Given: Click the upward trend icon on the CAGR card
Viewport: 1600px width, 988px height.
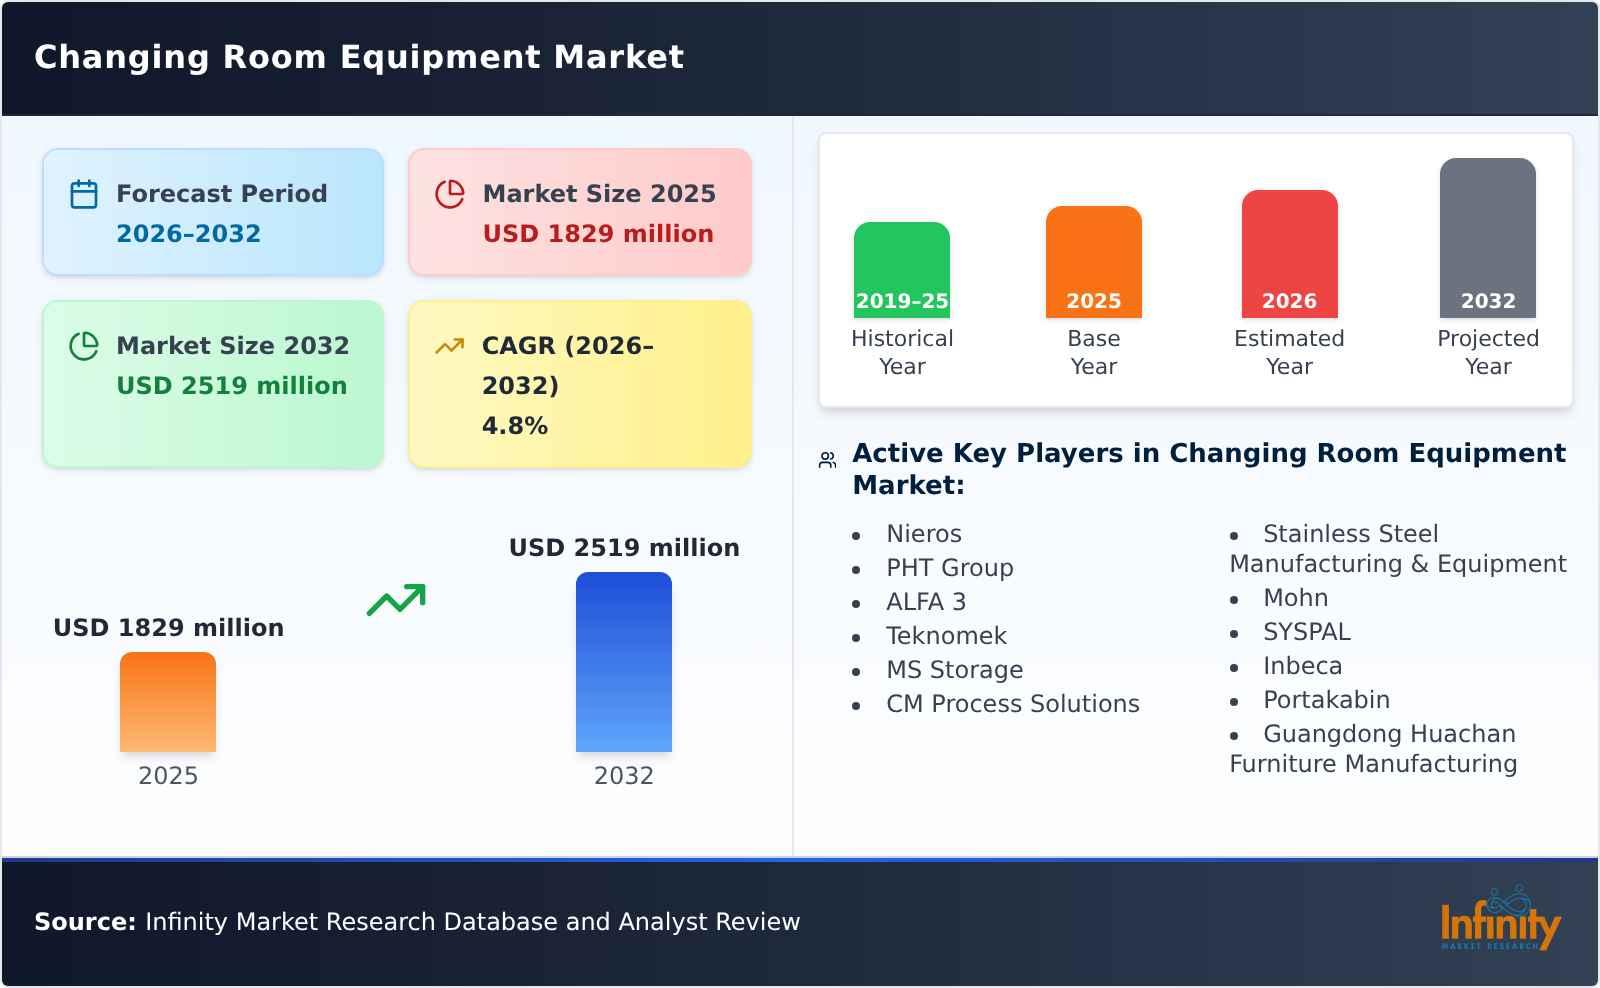Looking at the screenshot, I should click(449, 345).
